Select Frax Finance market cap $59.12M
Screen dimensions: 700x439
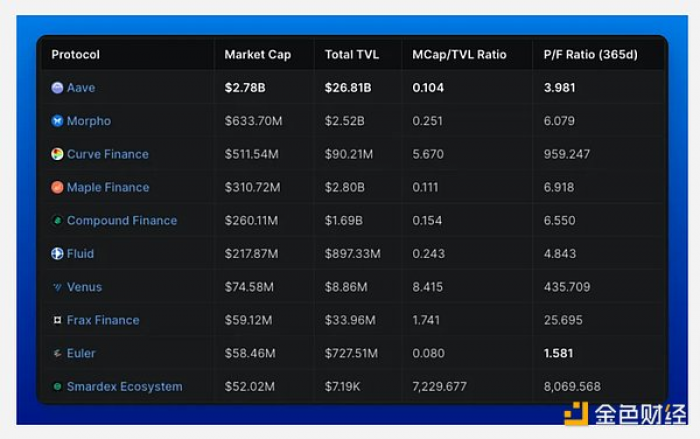[x=248, y=320]
